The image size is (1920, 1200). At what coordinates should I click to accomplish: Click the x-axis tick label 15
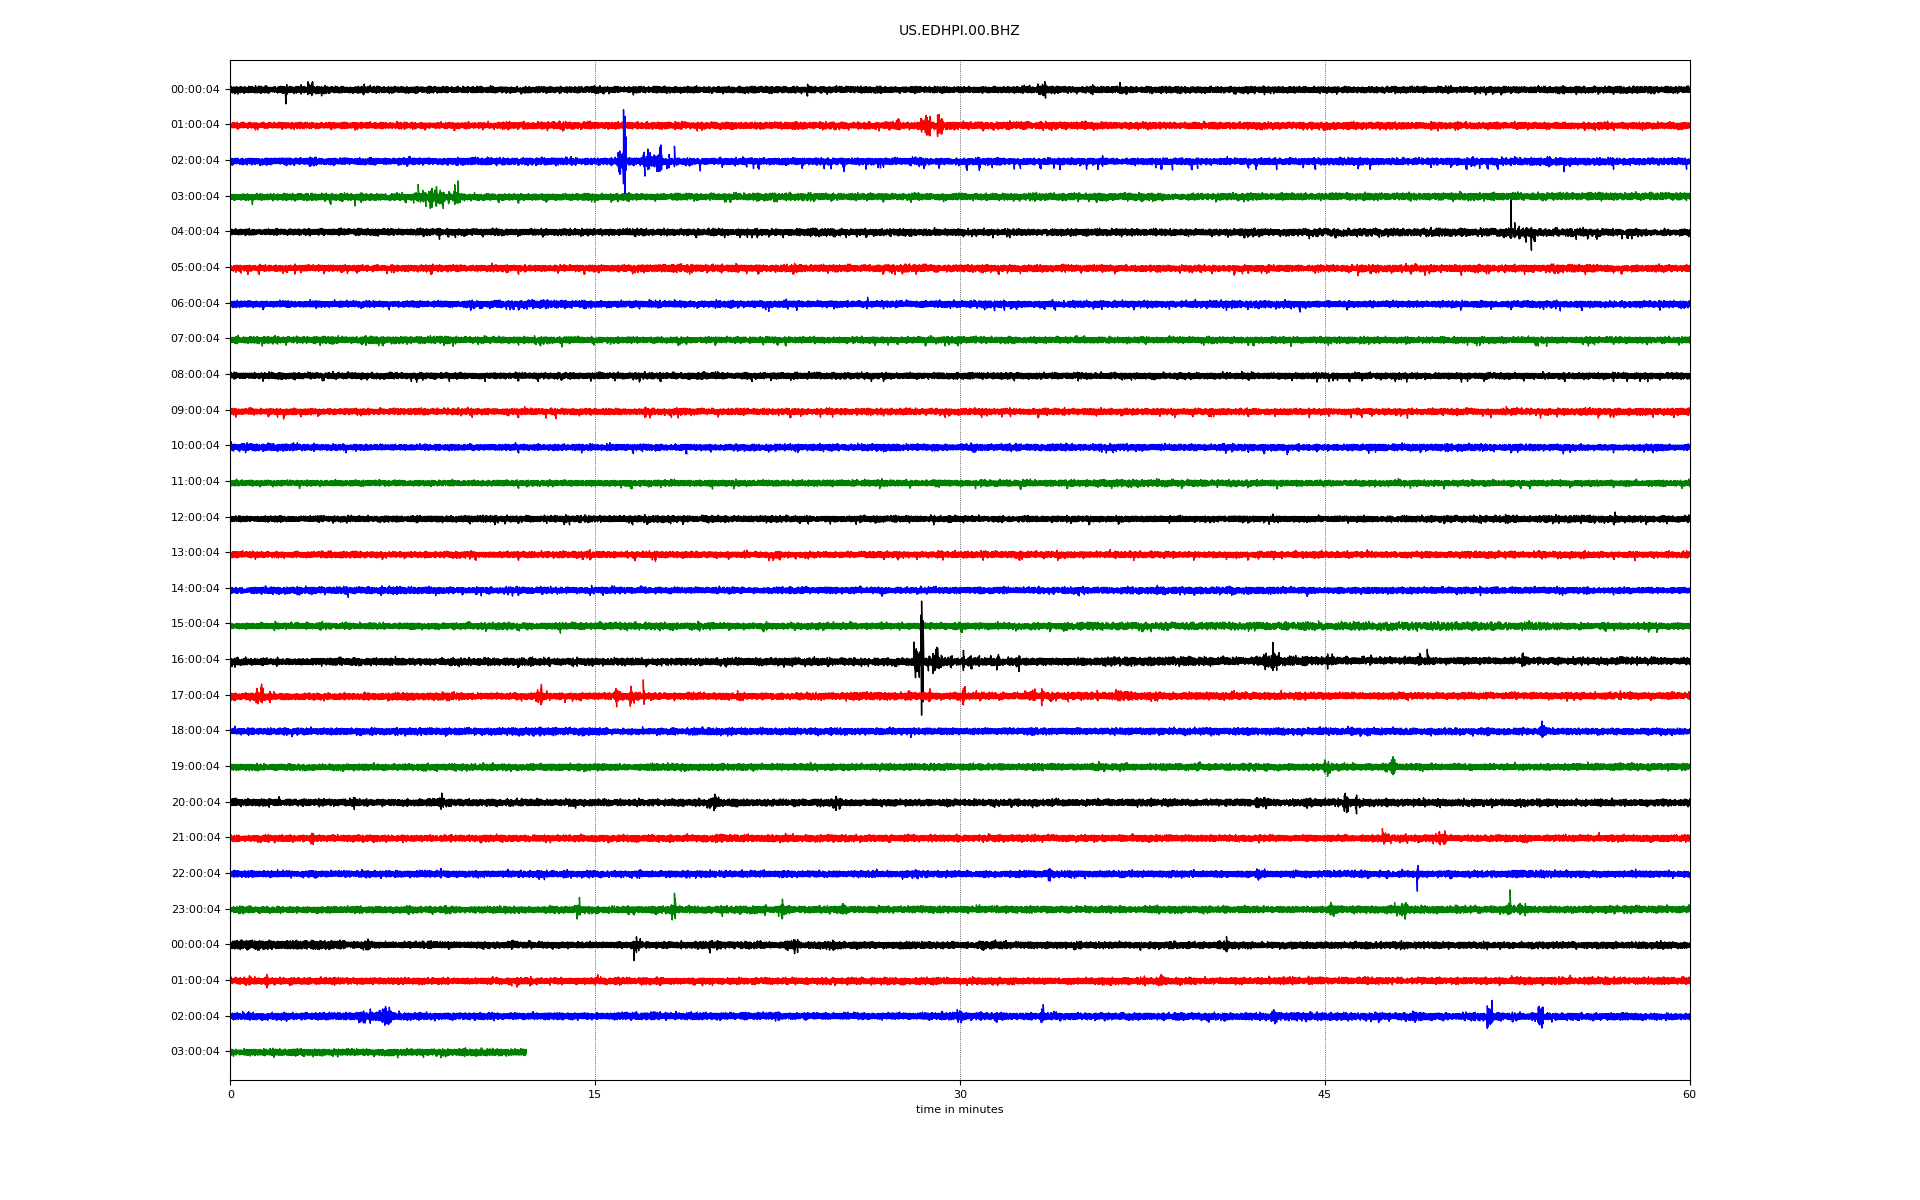(x=595, y=1094)
